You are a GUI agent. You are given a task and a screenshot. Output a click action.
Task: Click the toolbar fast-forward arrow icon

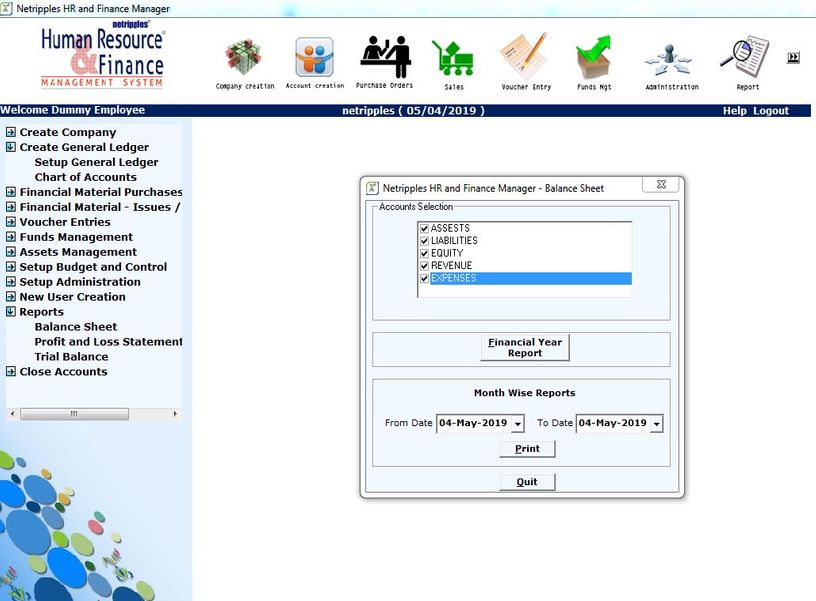(793, 57)
